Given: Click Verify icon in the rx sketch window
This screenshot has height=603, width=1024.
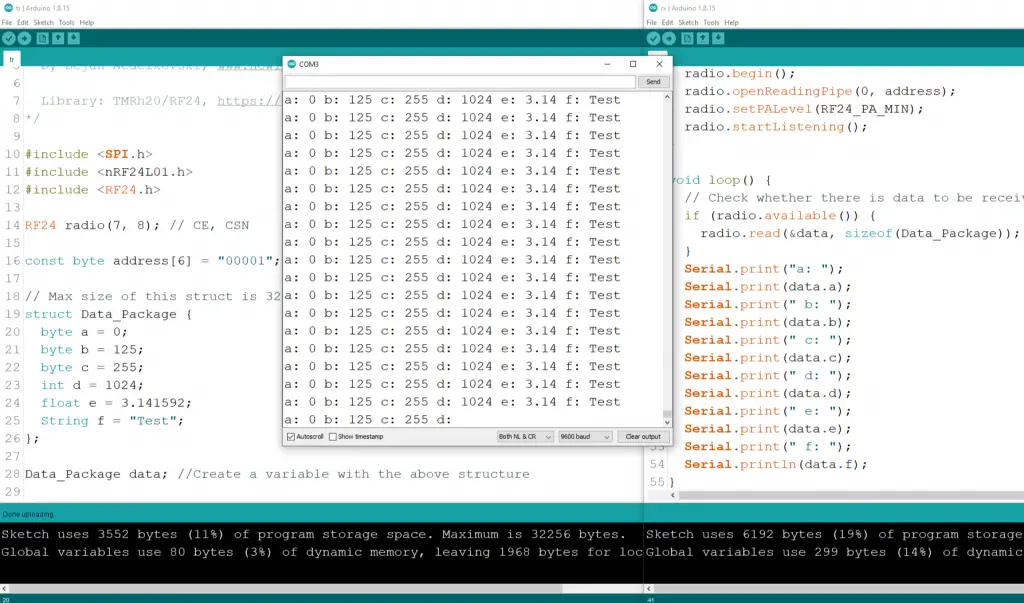Looking at the screenshot, I should click(653, 38).
